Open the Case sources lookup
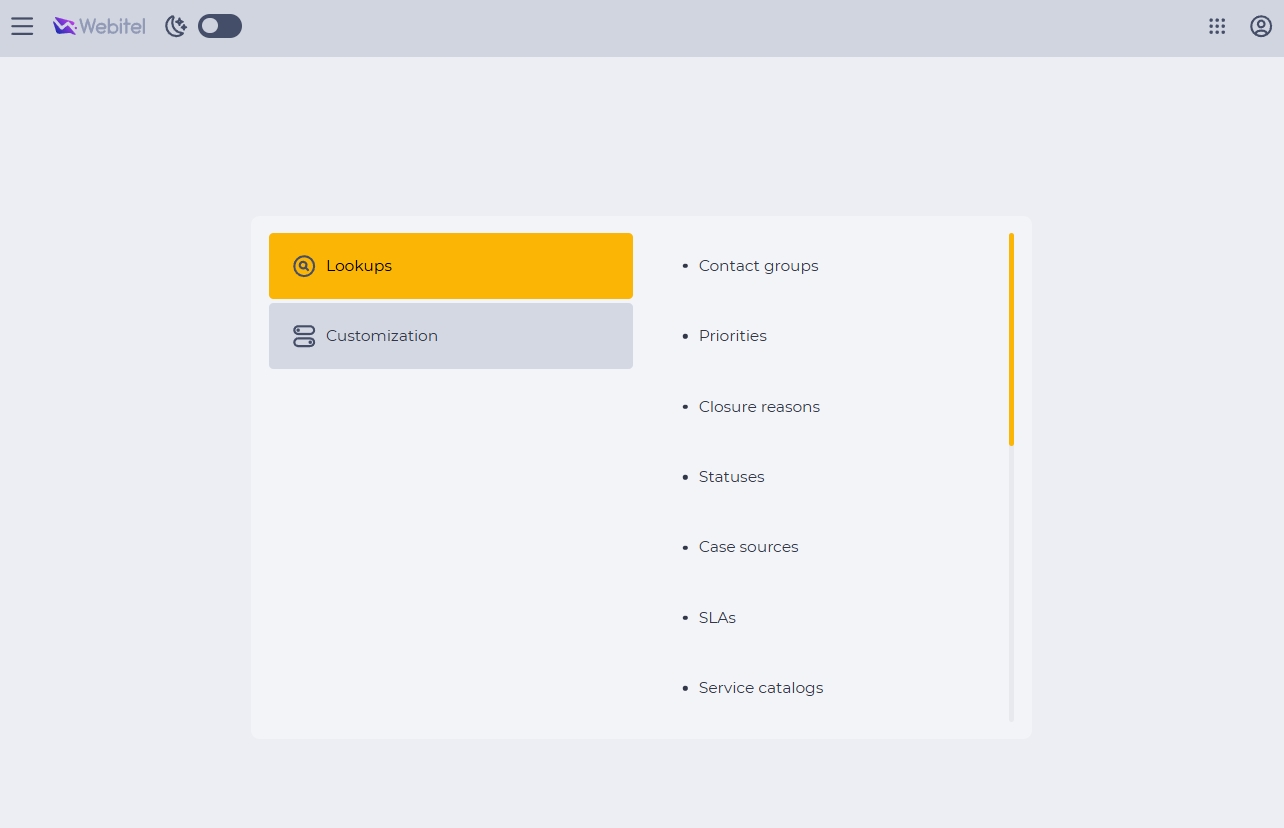 tap(748, 547)
